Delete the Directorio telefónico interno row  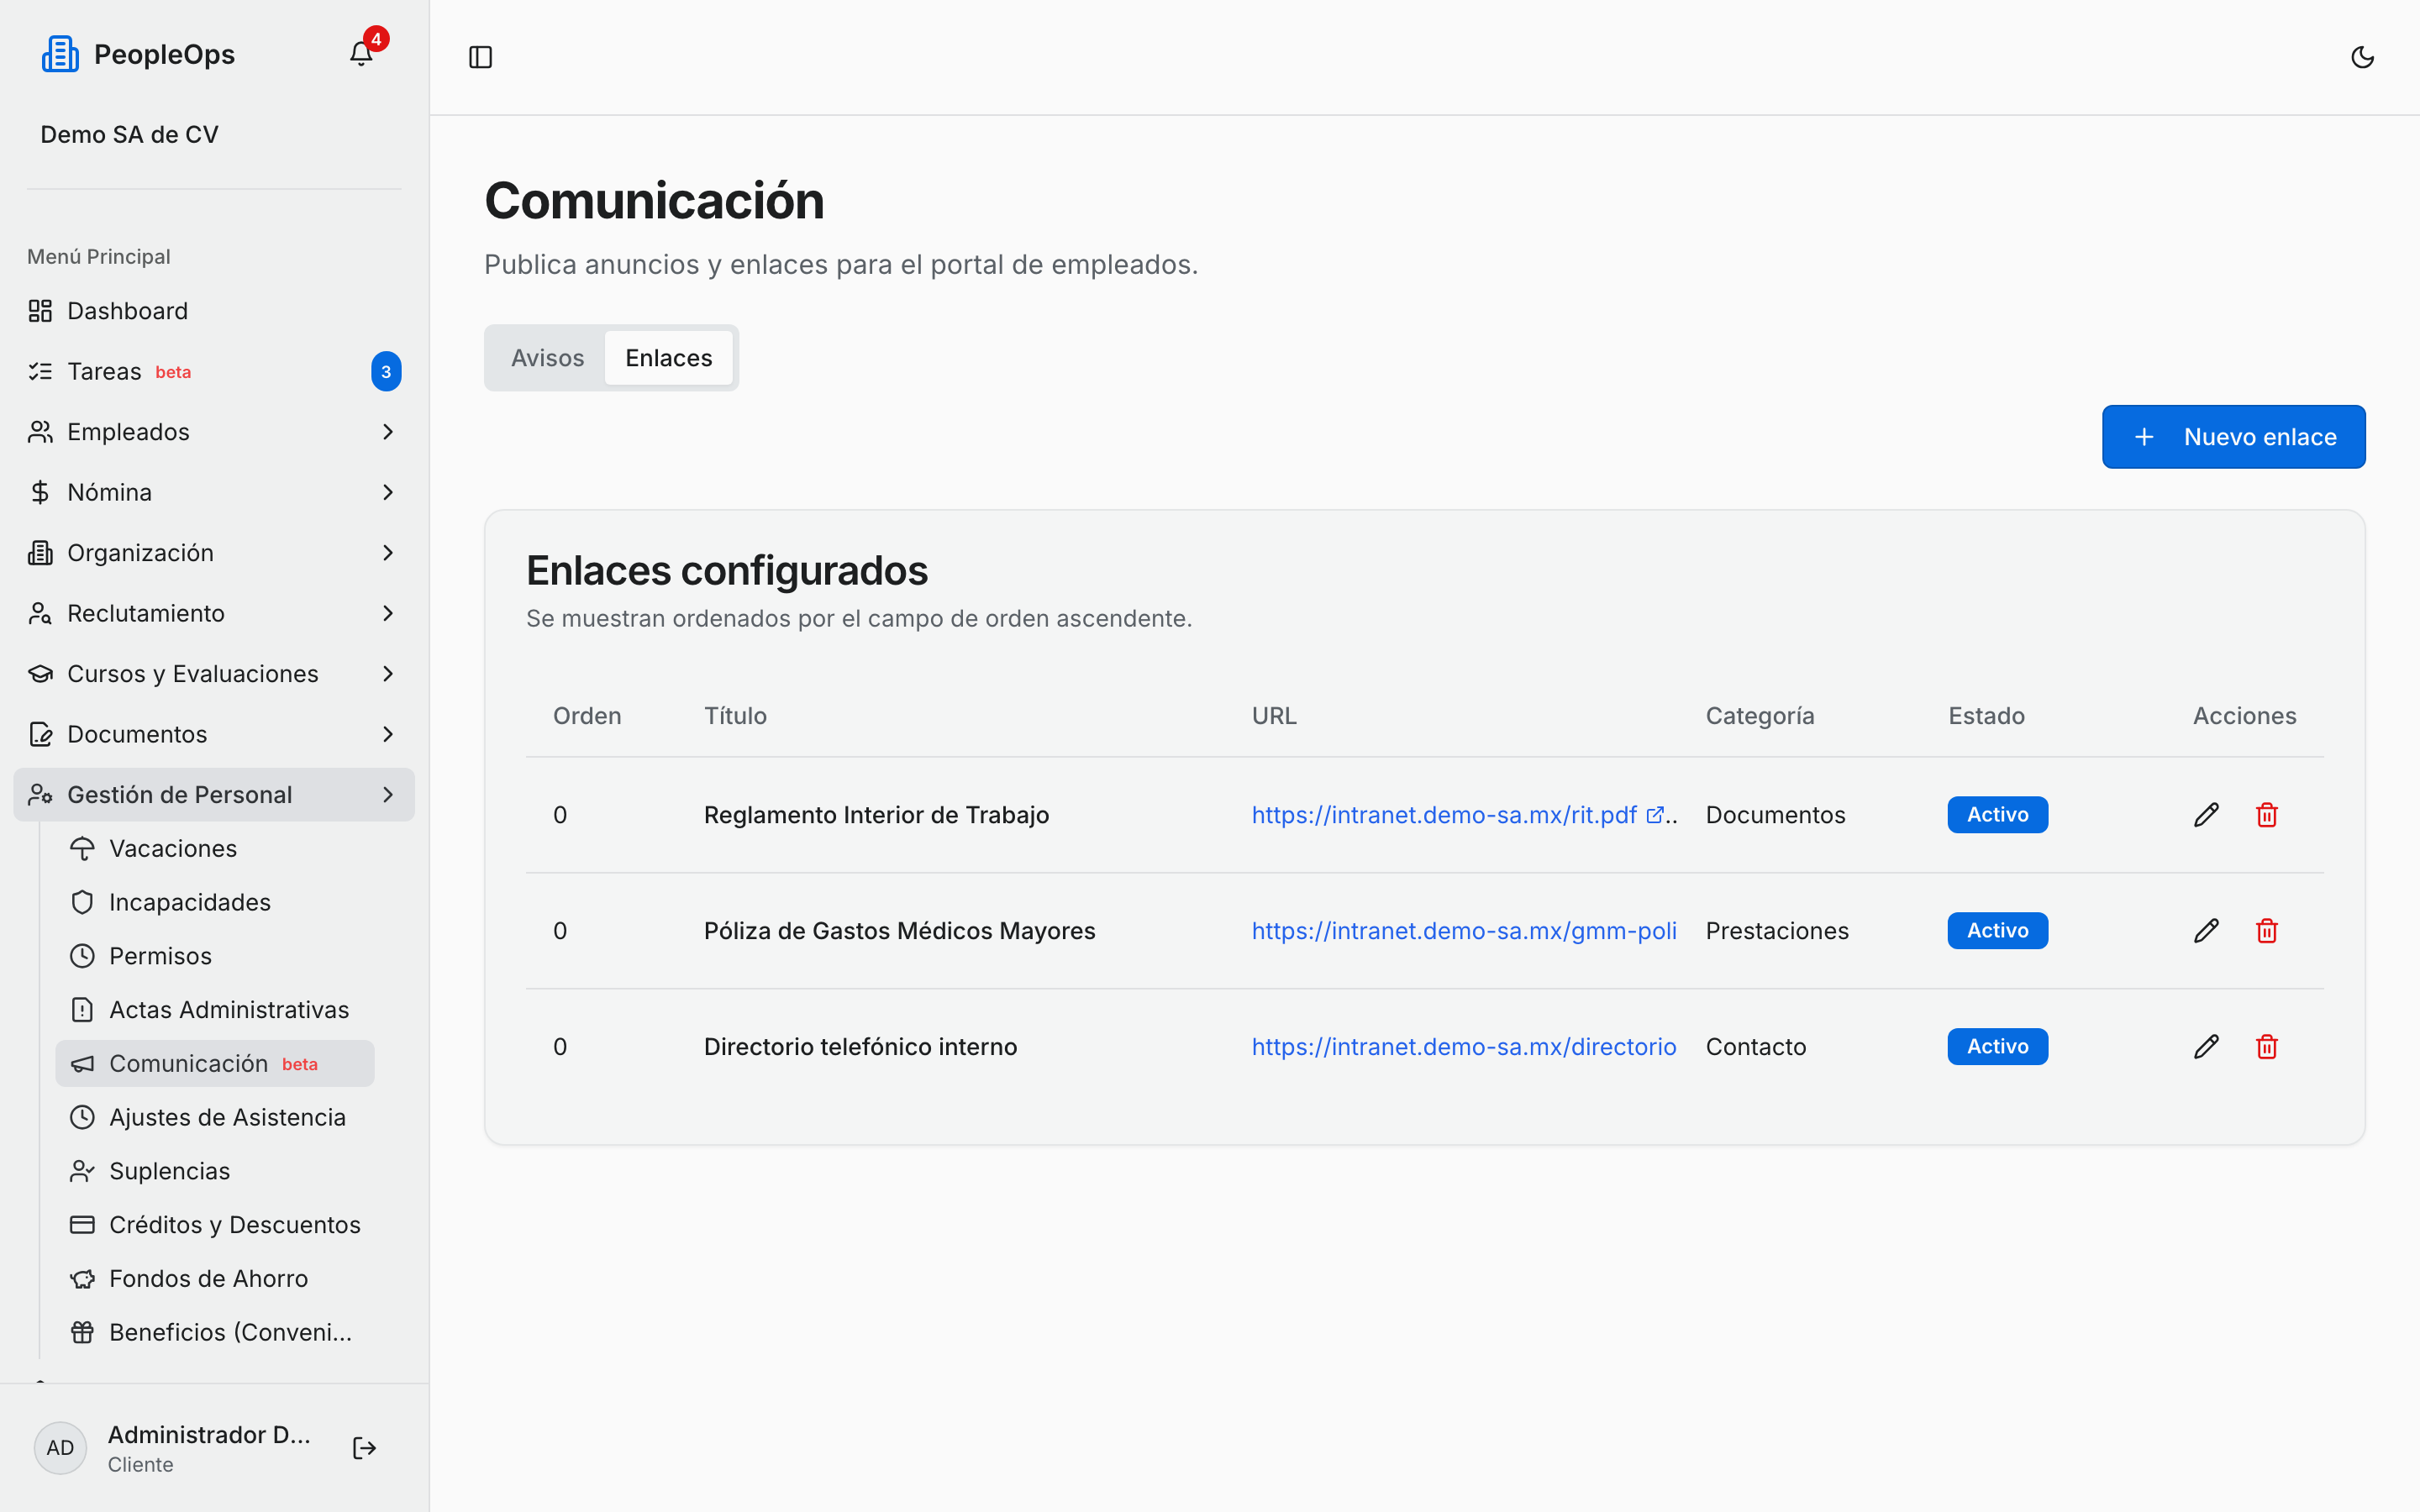(2267, 1047)
